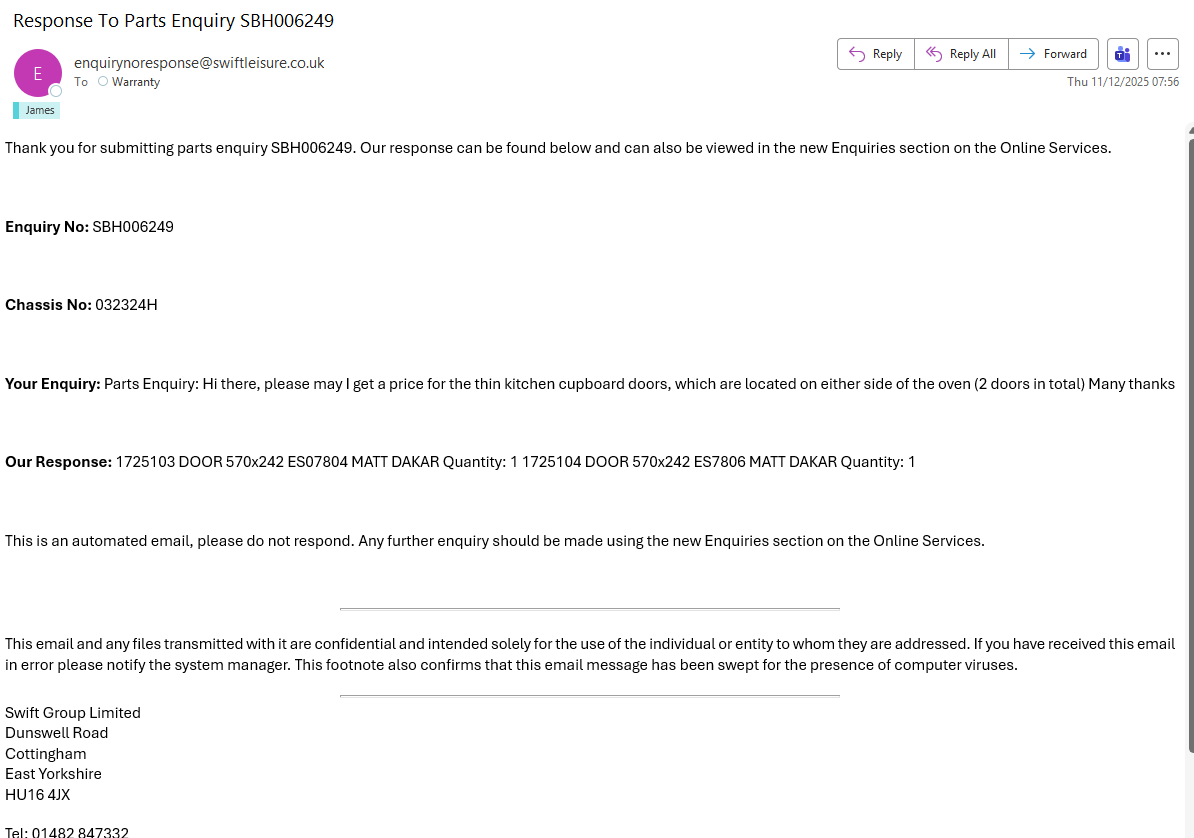Screen dimensions: 1194x838
Task: Click the sender's purple avatar circle
Action: (x=37, y=73)
